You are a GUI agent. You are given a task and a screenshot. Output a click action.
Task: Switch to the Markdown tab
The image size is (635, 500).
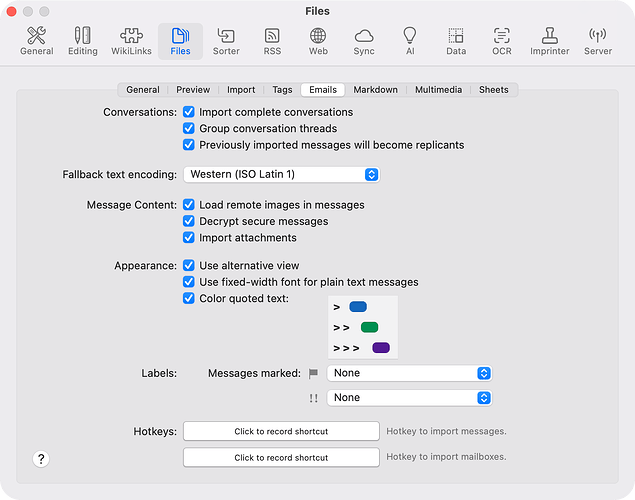(x=376, y=90)
